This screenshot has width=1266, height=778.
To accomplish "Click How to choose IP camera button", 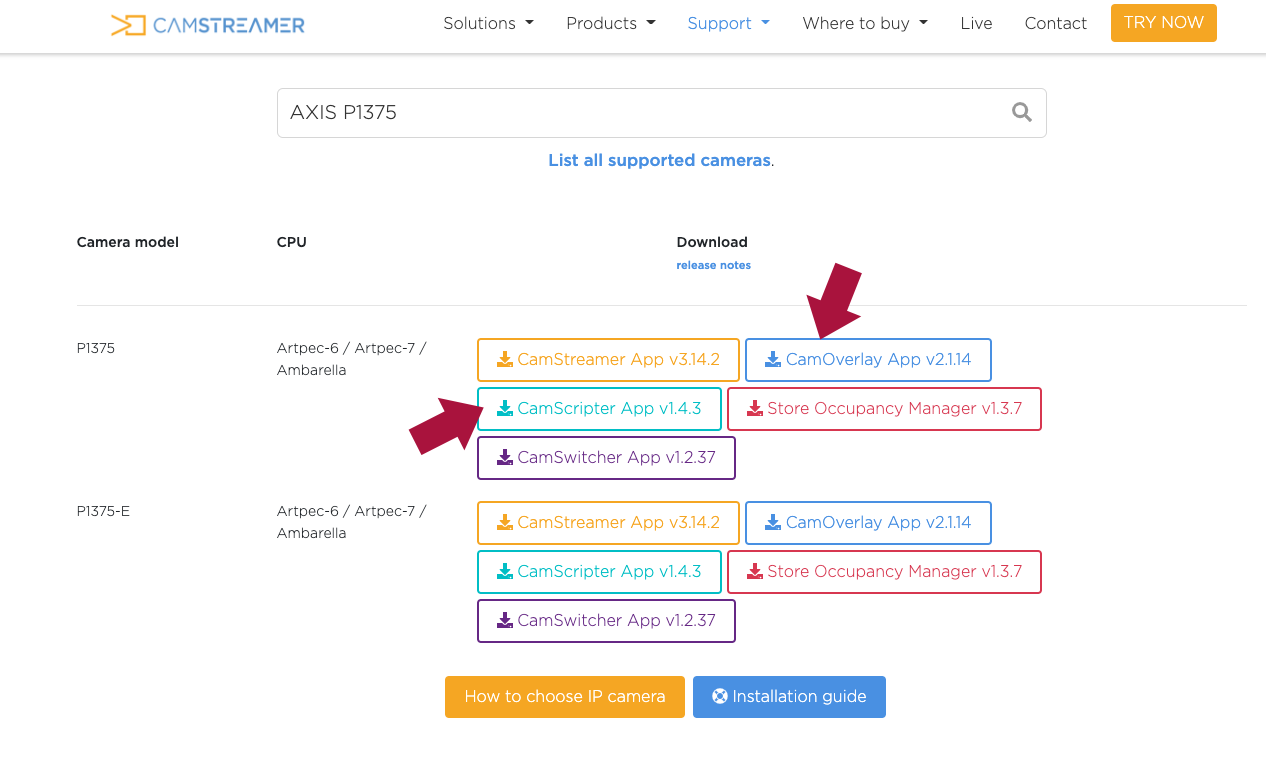I will coord(565,697).
